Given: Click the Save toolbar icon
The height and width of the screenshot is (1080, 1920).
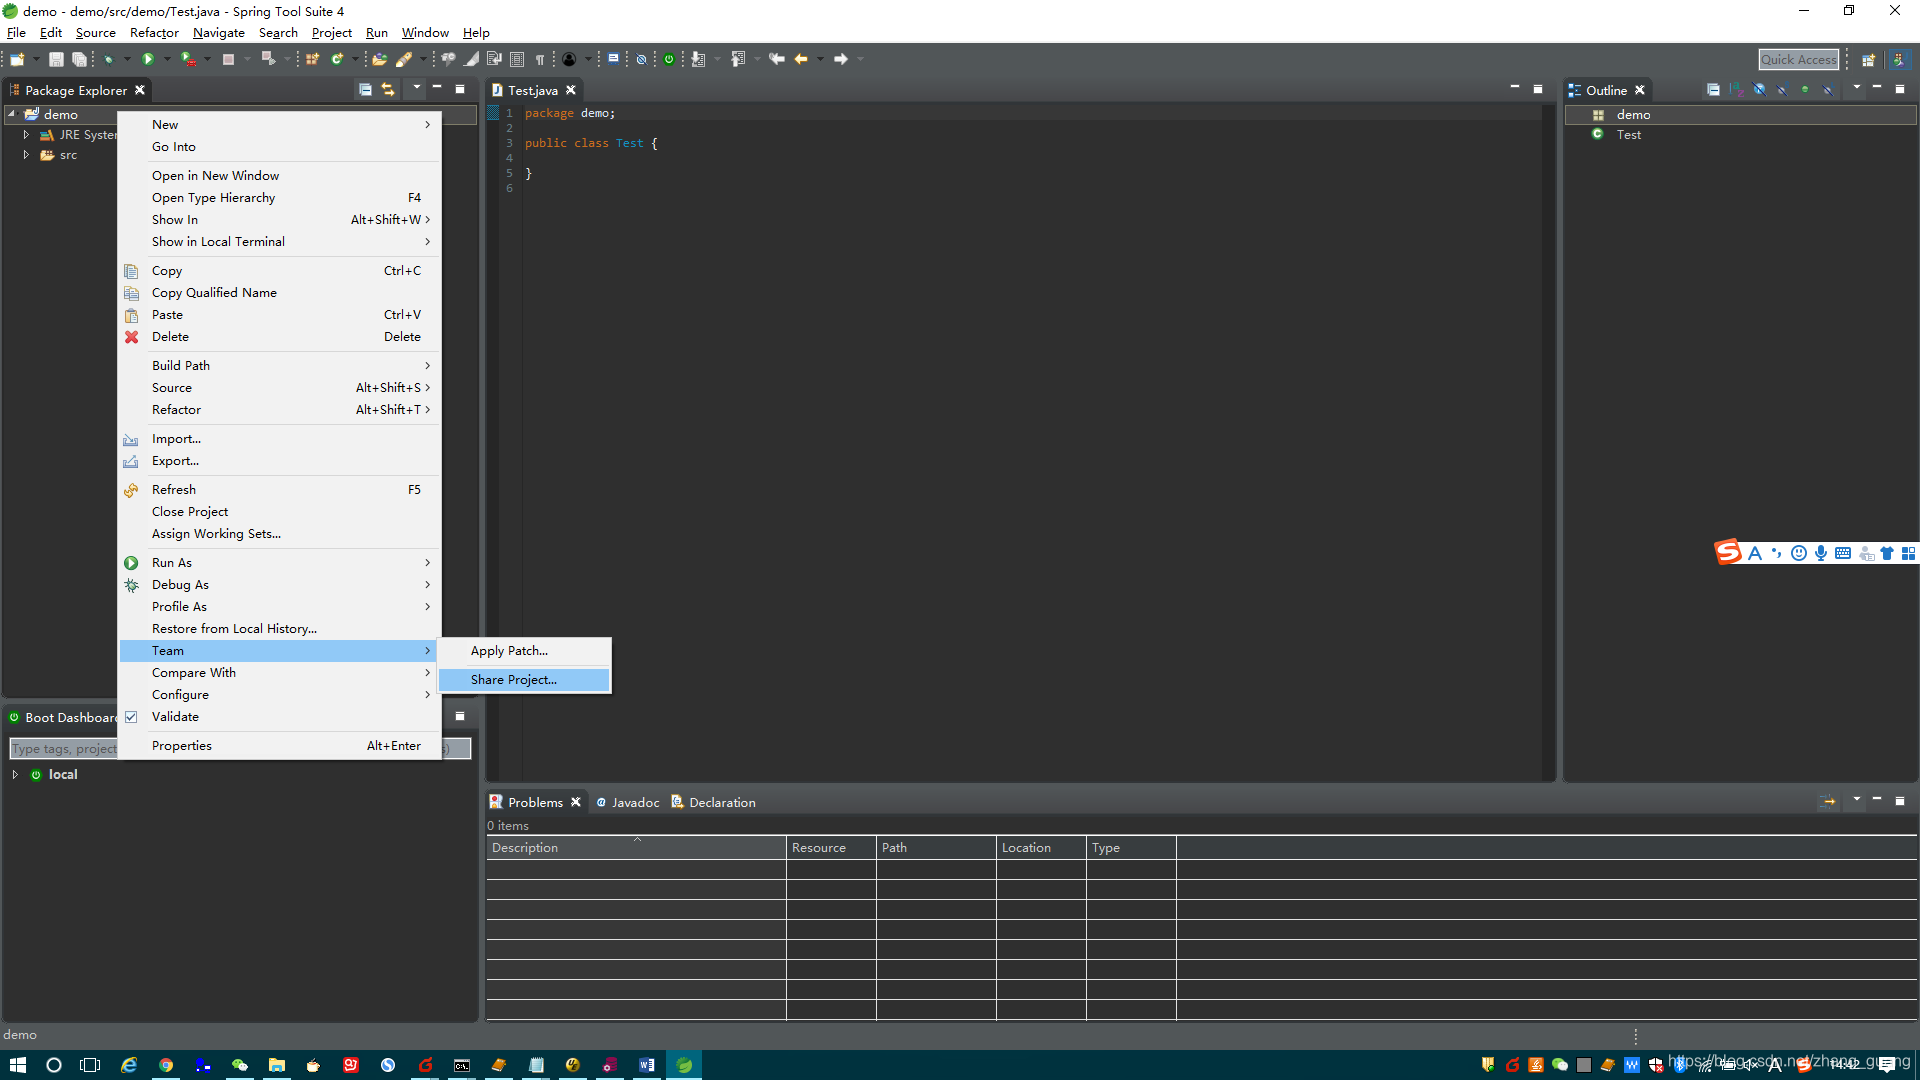Looking at the screenshot, I should [x=56, y=60].
